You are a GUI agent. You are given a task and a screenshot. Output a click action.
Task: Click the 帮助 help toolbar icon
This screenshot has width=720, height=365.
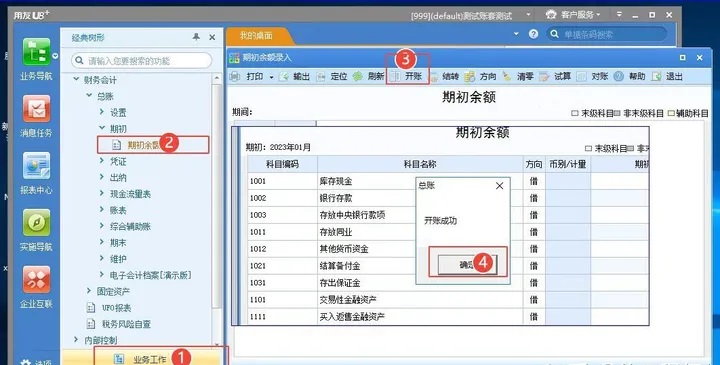[619, 77]
